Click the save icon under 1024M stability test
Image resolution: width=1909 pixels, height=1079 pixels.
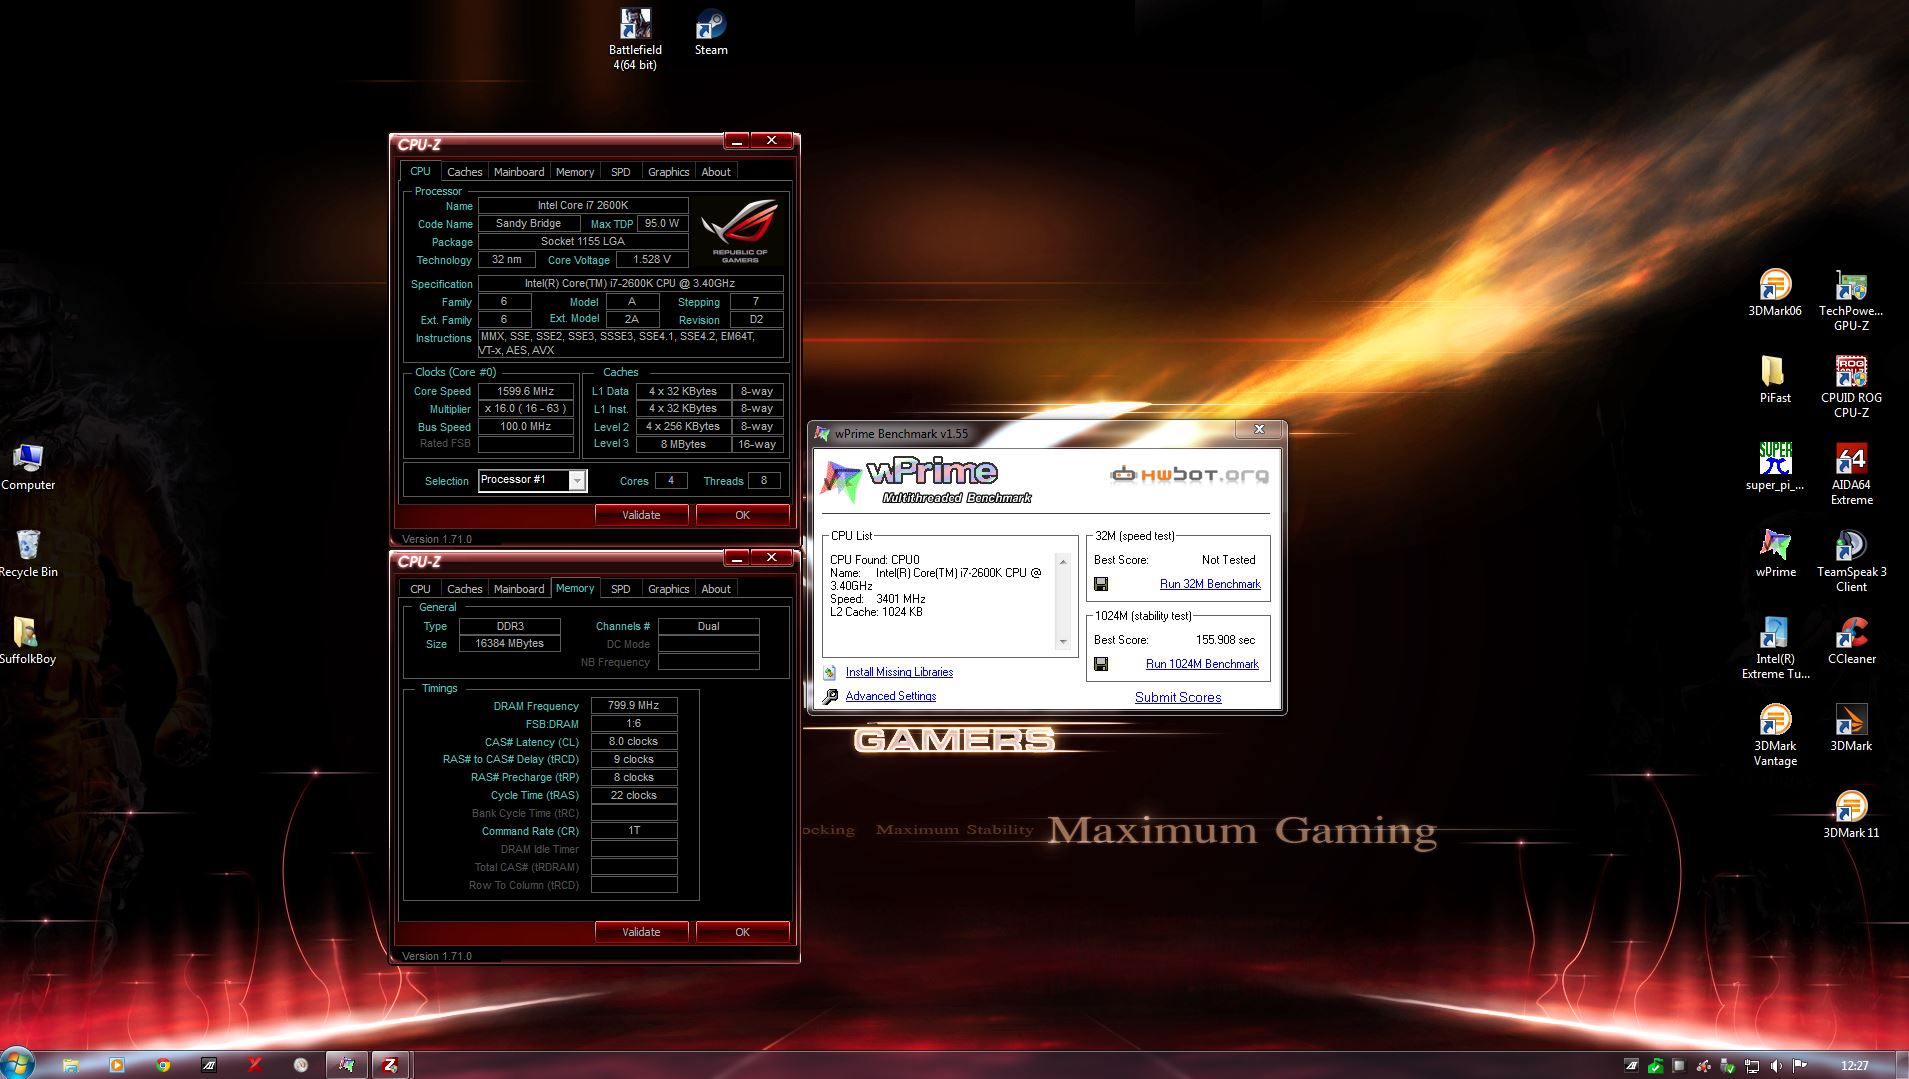point(1101,664)
